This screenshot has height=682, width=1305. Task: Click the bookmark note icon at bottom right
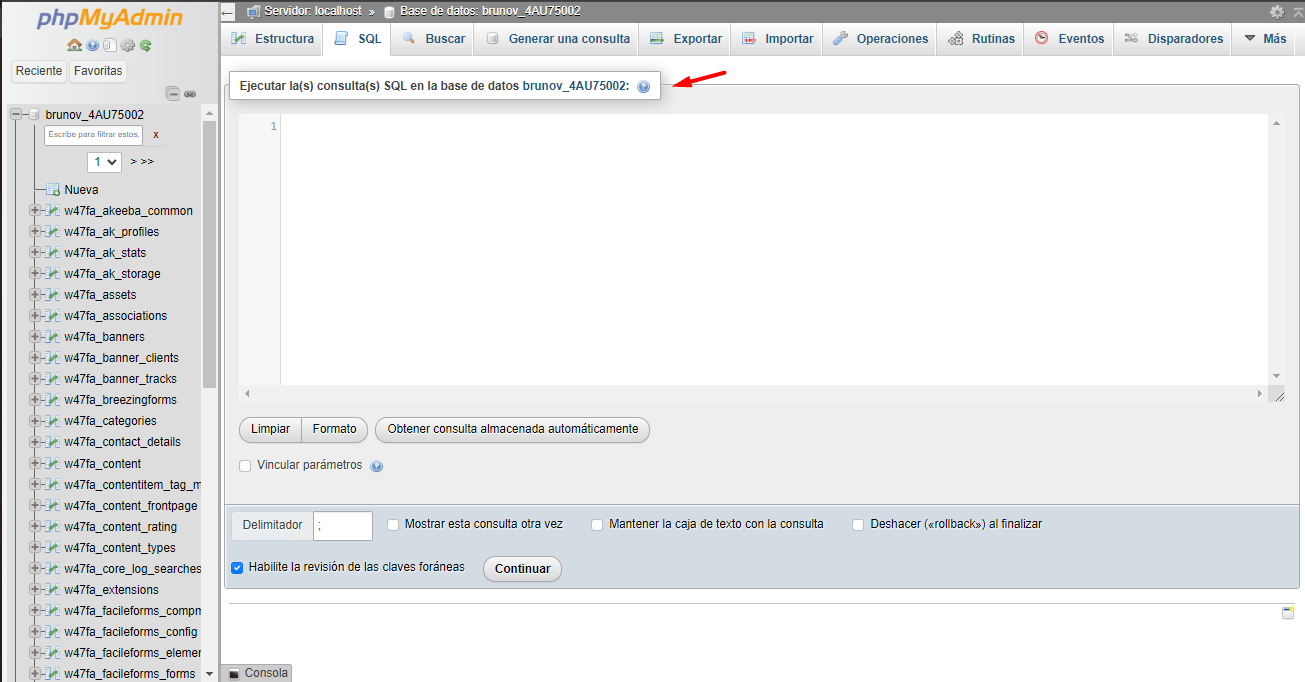point(1288,612)
